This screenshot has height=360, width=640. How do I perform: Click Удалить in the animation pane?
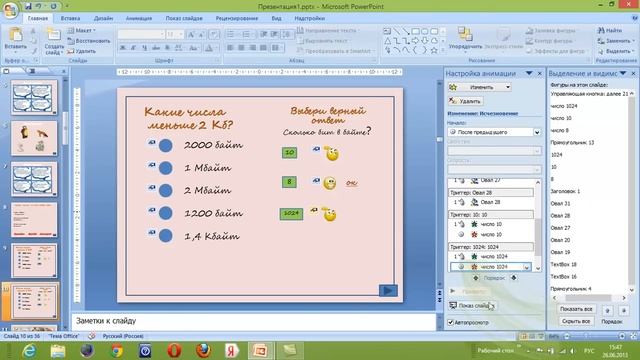click(x=466, y=101)
